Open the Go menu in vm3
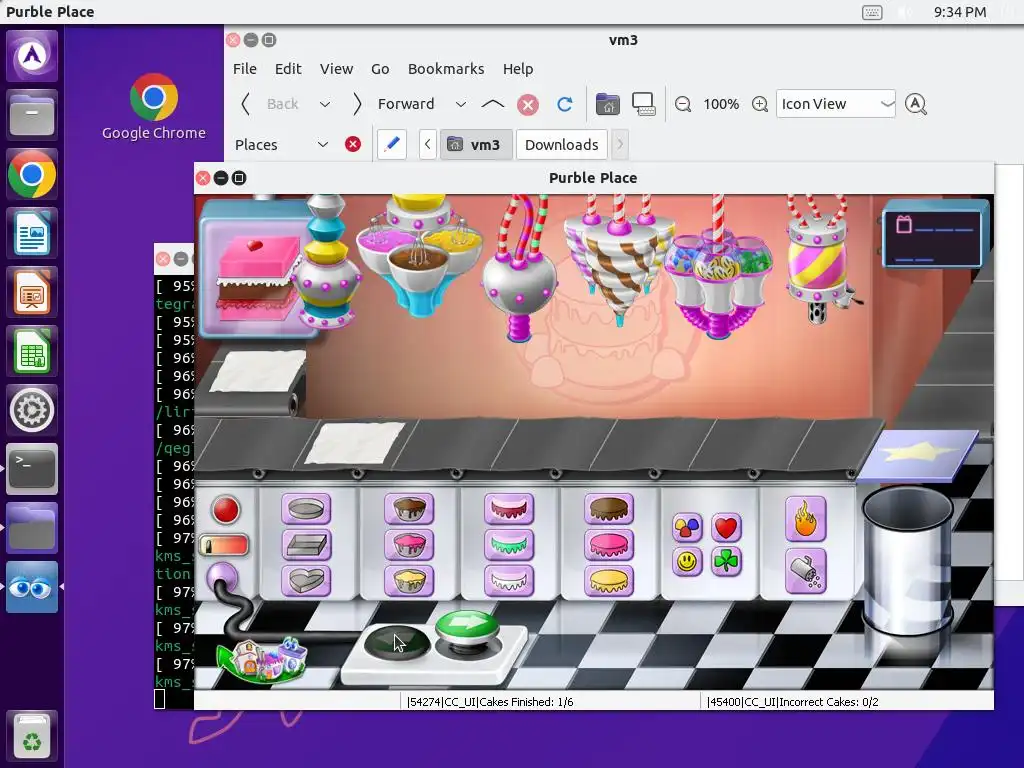 tap(380, 69)
